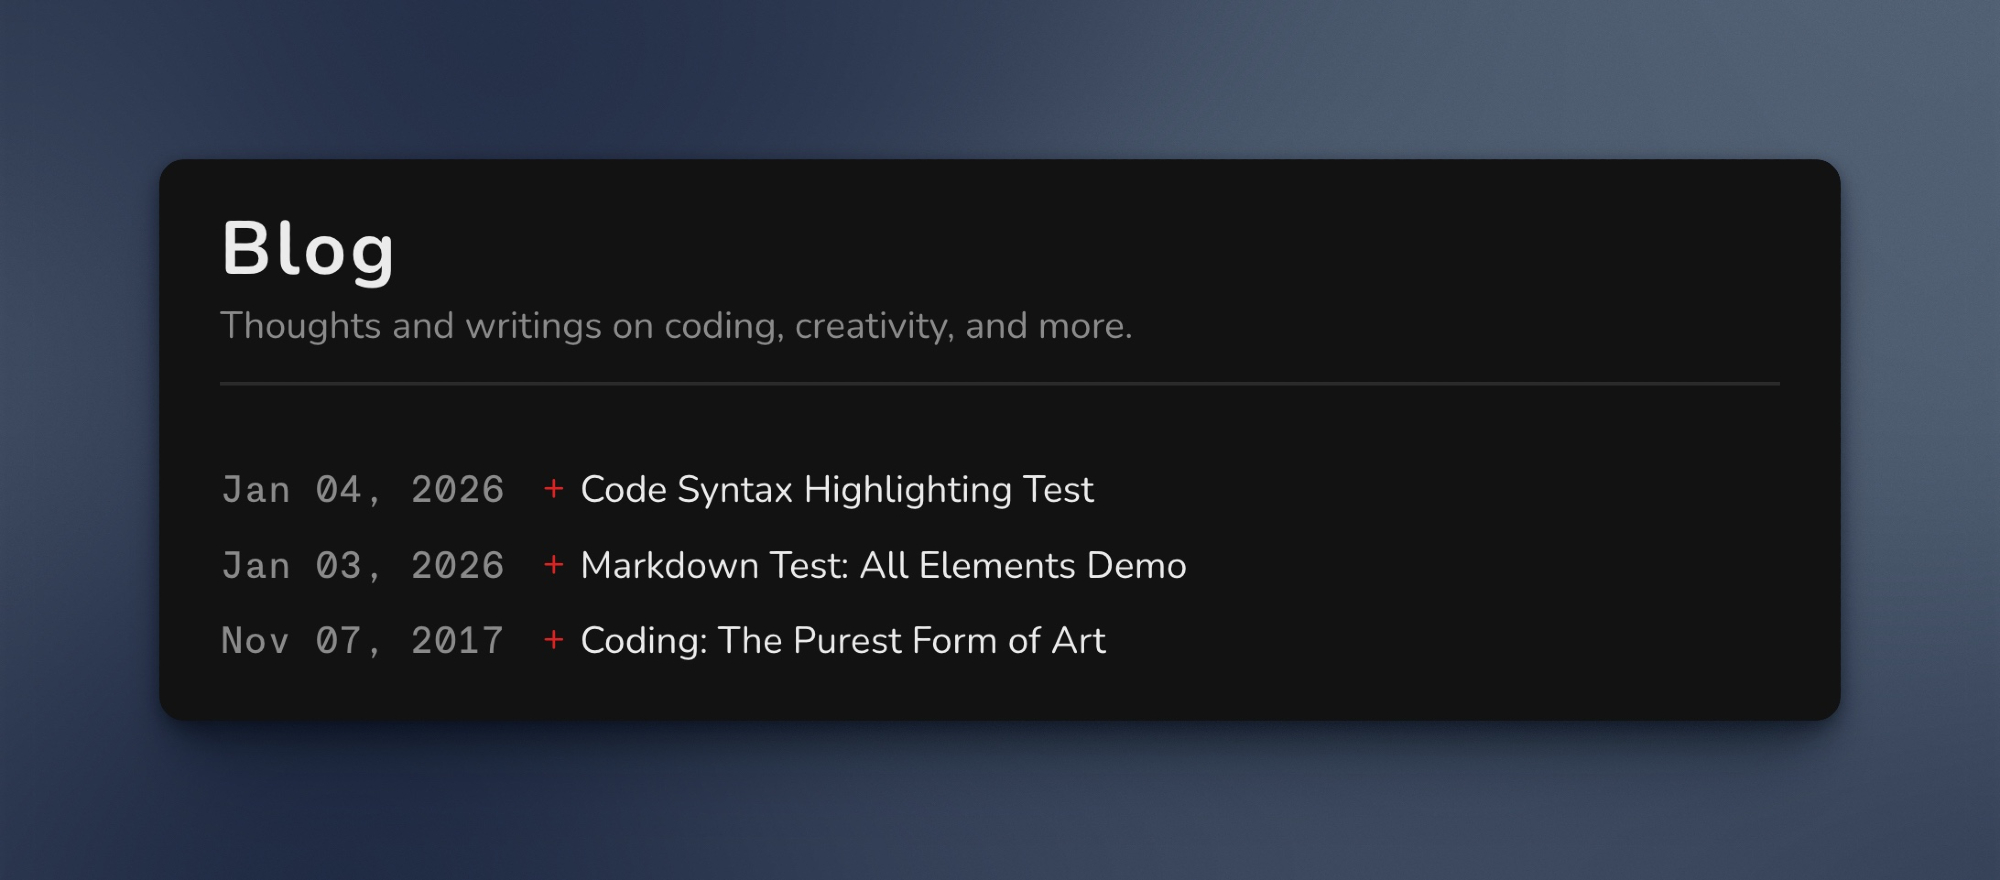Screen dimensions: 2000x880
Task: Click the red plus next to Markdown Test
Action: (553, 565)
